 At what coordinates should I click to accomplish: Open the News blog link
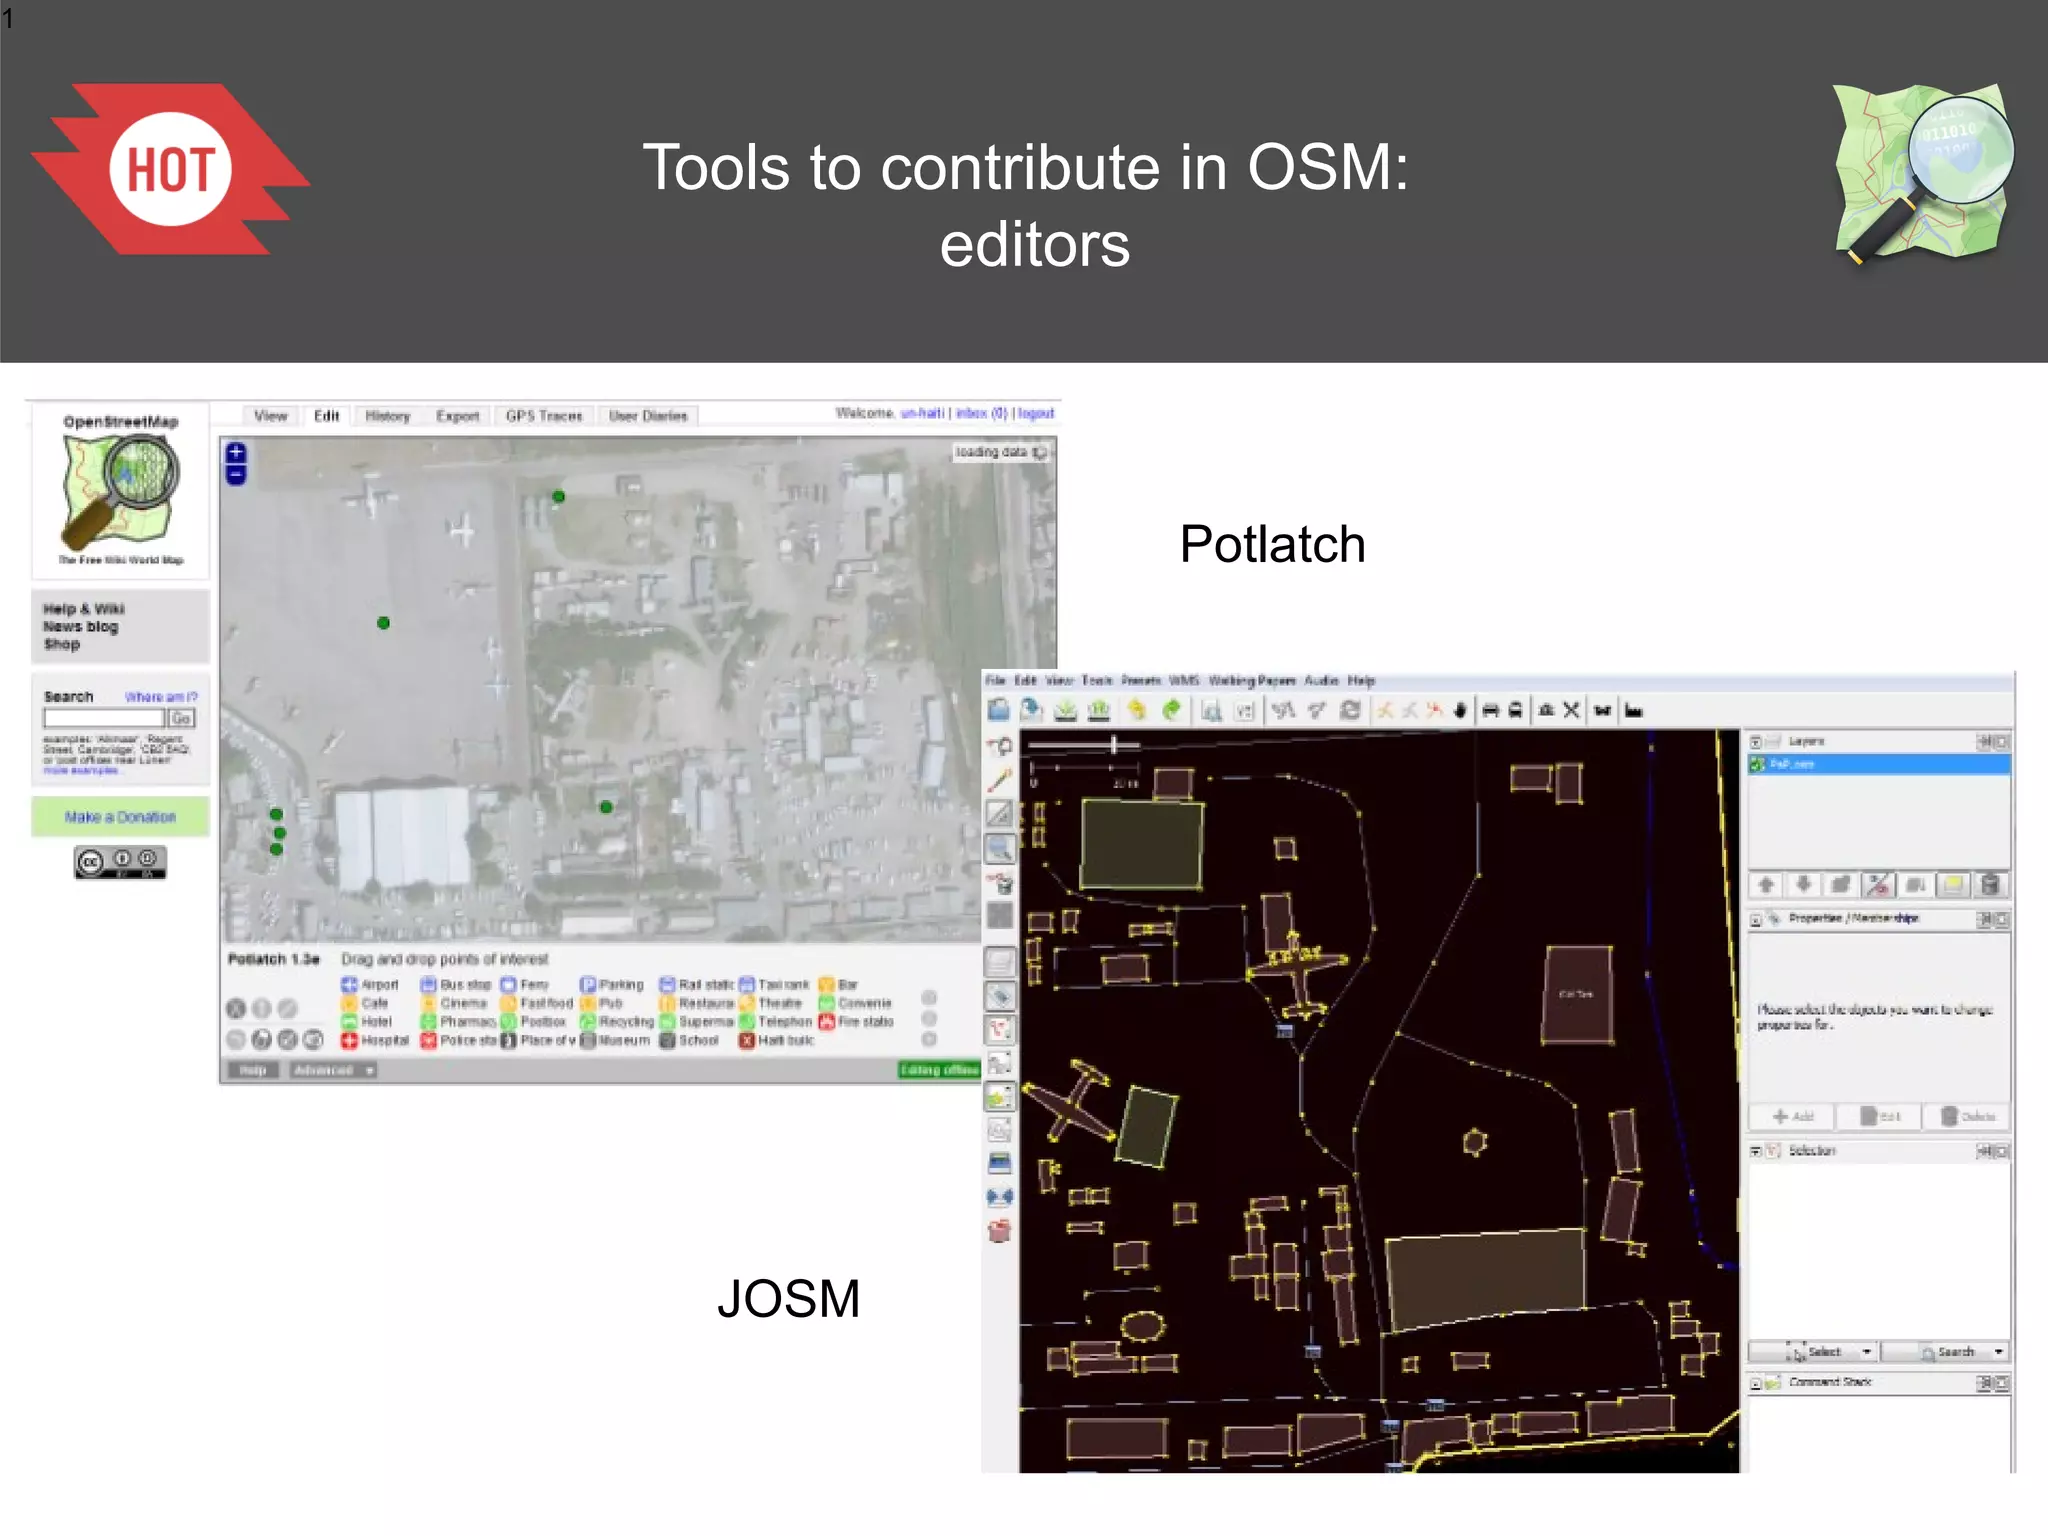81,627
